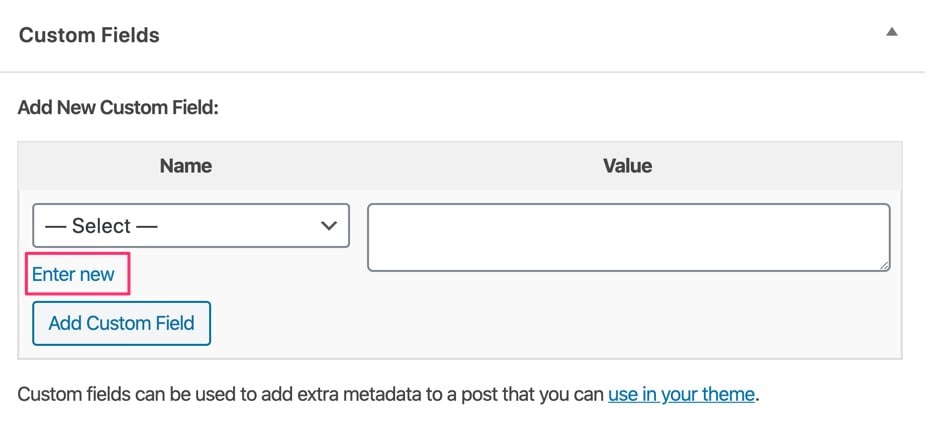Click the "— Select —" text in the dropdown

102,226
